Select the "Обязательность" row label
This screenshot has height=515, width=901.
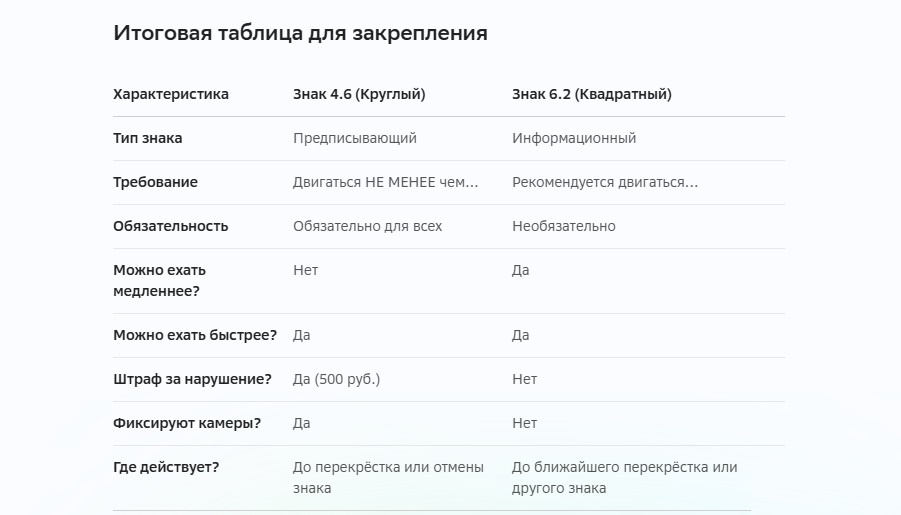coord(171,226)
